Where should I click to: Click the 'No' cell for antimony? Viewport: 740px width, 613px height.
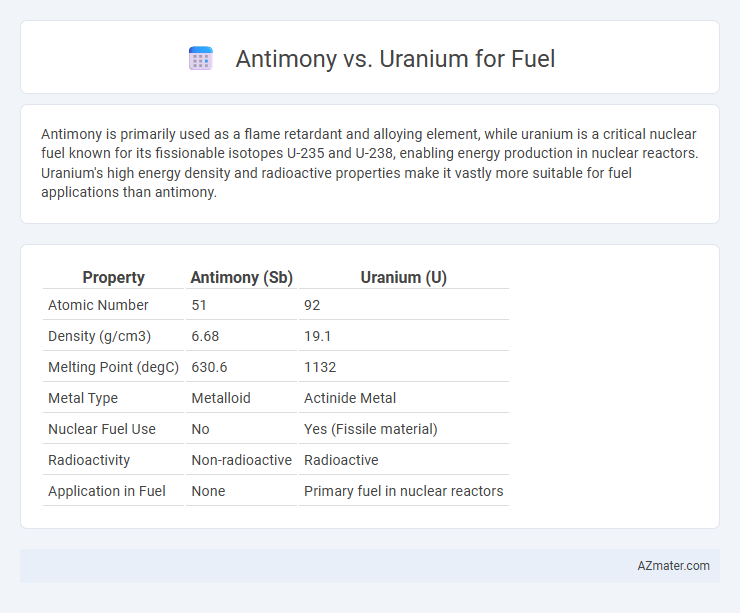point(200,429)
